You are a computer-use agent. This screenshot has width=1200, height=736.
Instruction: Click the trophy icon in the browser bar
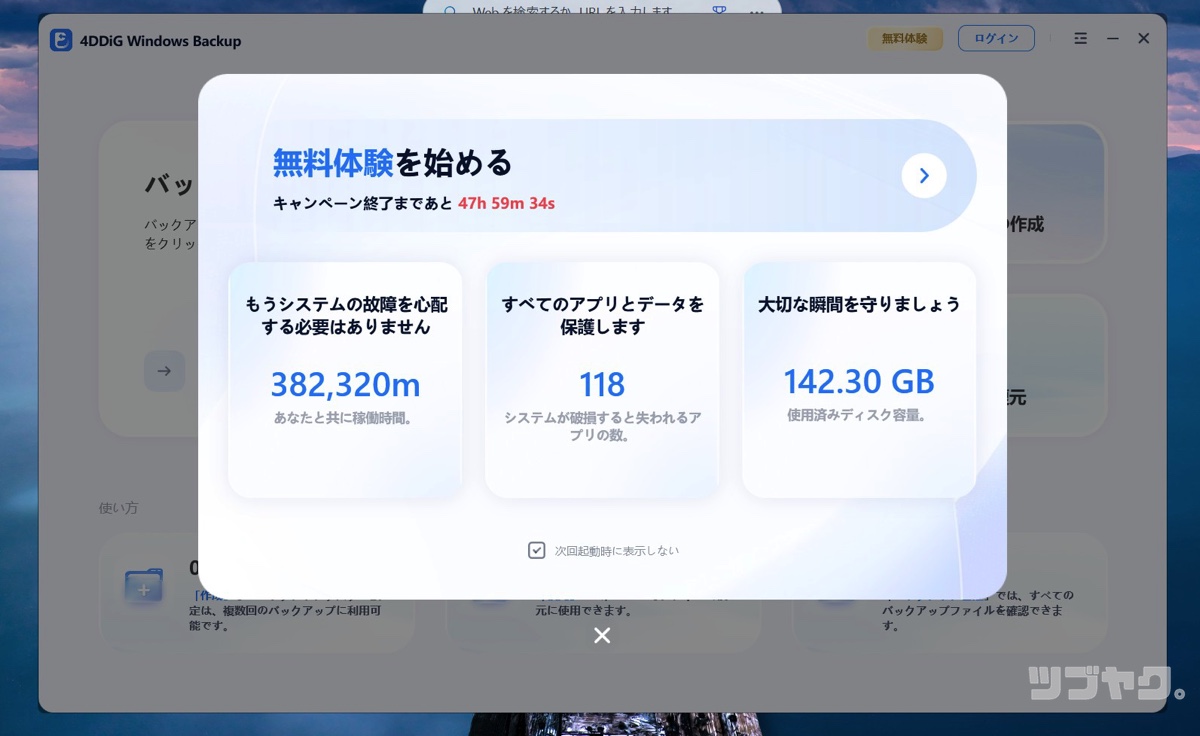(719, 12)
